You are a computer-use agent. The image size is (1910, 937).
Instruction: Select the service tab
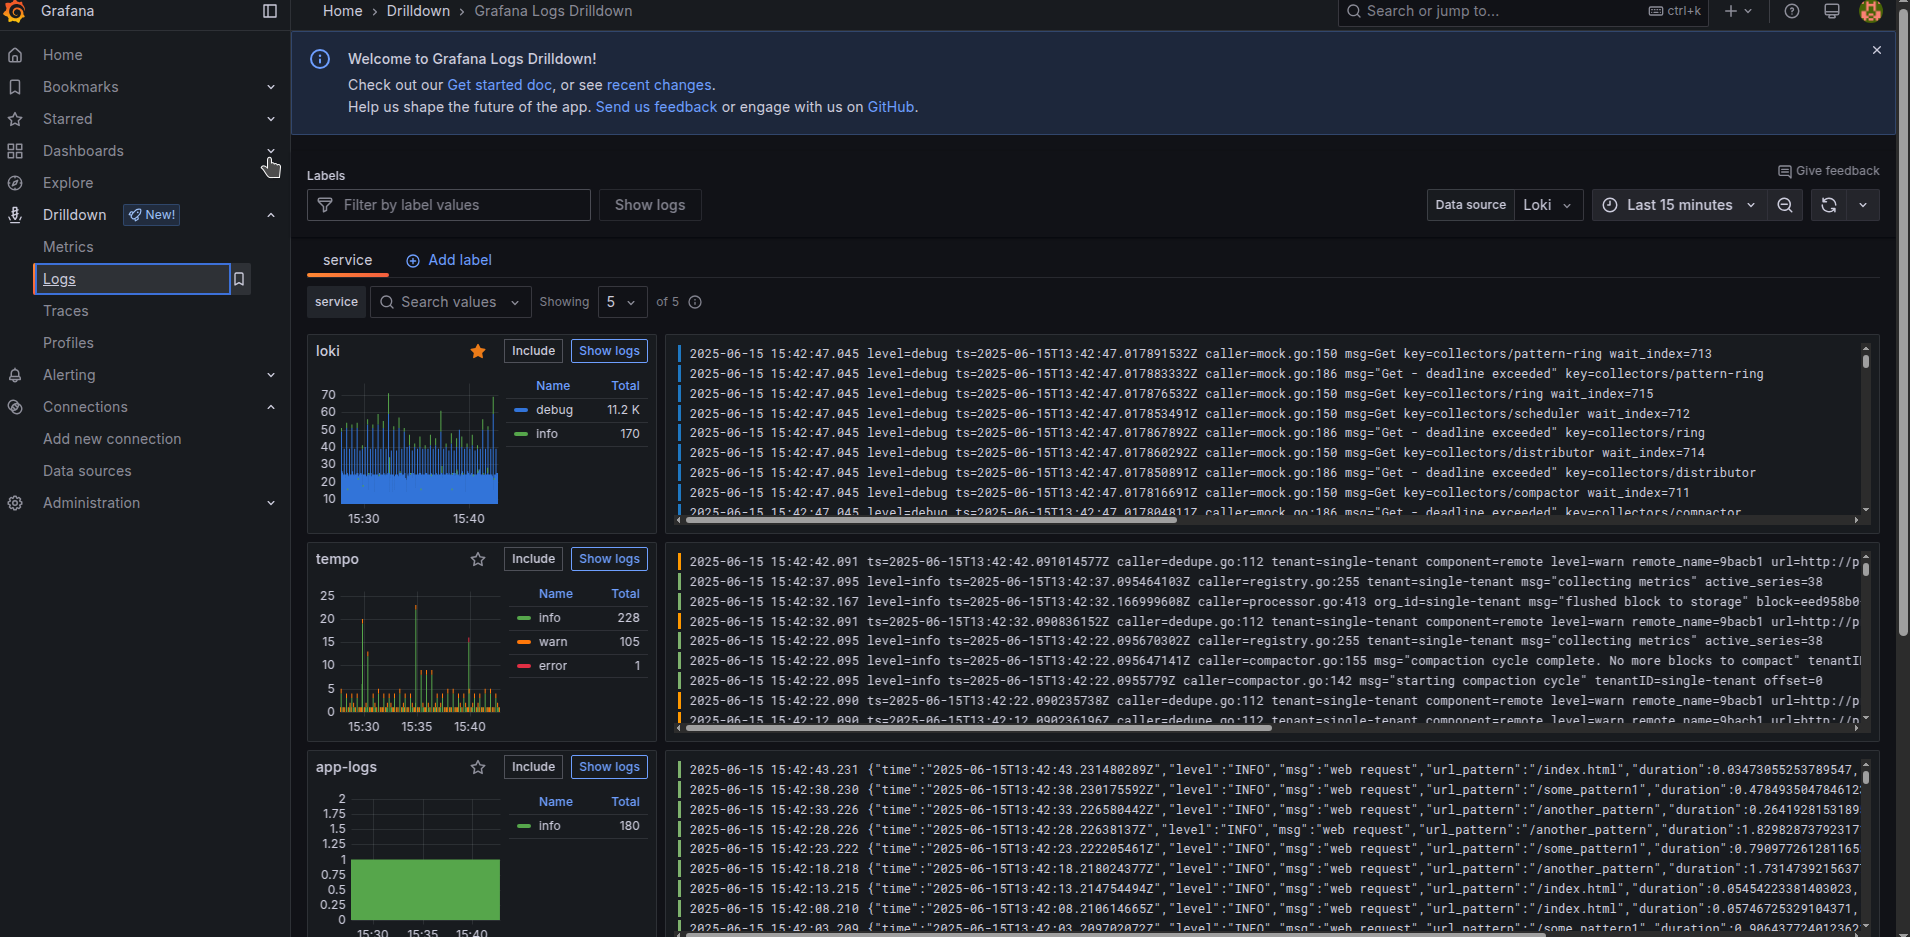pyautogui.click(x=347, y=260)
